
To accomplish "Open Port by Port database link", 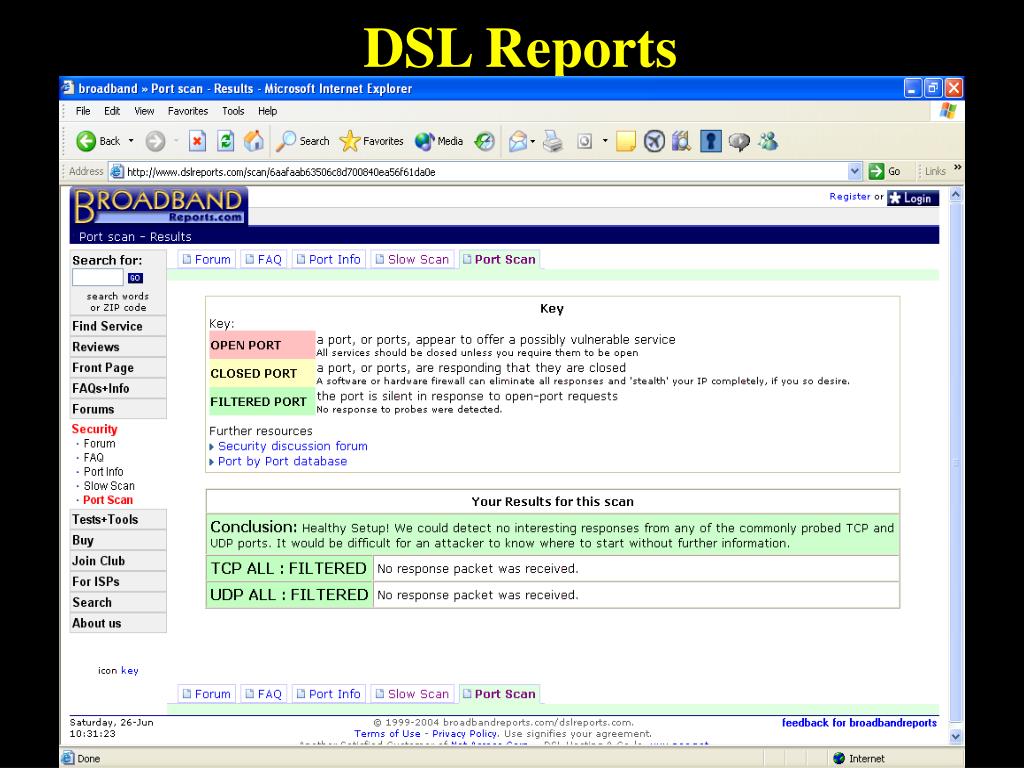I will [282, 461].
